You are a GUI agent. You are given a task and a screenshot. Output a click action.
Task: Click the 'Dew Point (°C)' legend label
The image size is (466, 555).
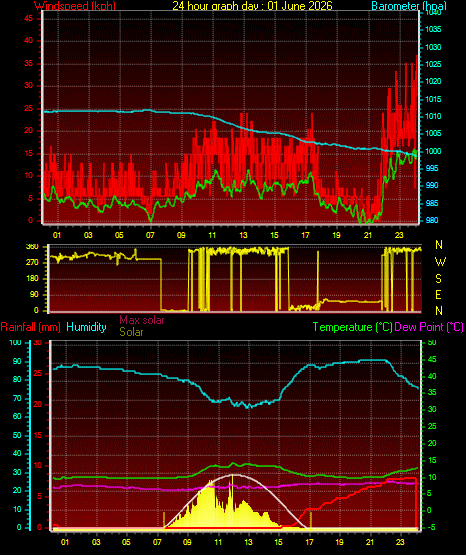[x=429, y=327]
